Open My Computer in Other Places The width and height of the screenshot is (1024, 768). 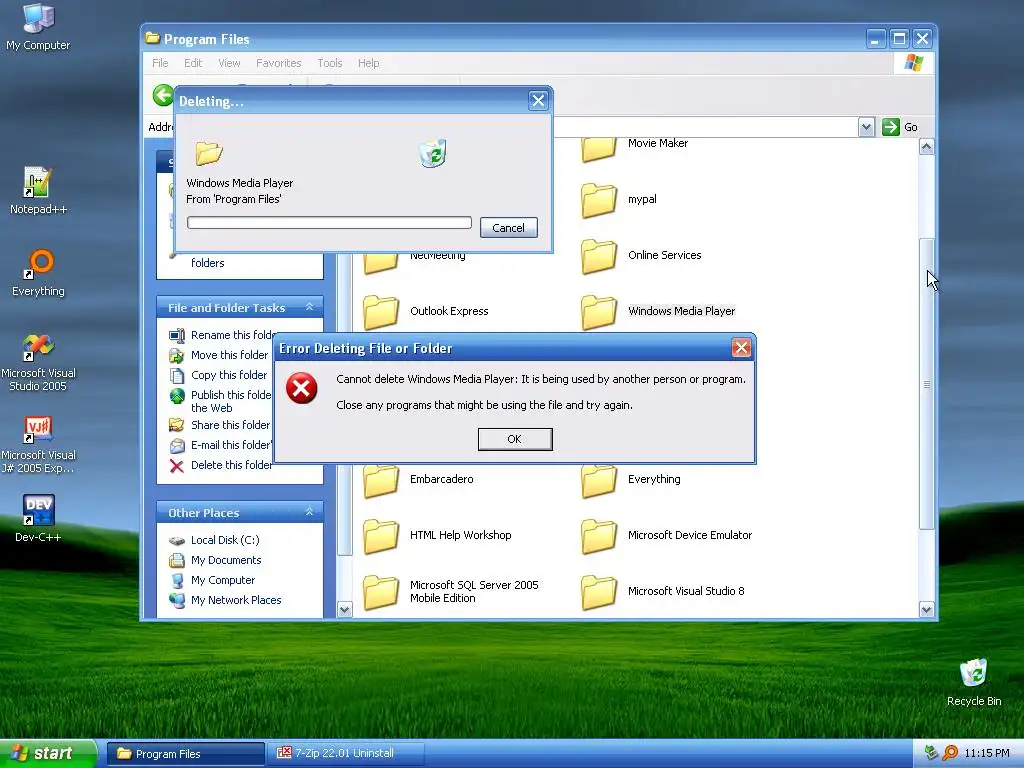[212, 580]
